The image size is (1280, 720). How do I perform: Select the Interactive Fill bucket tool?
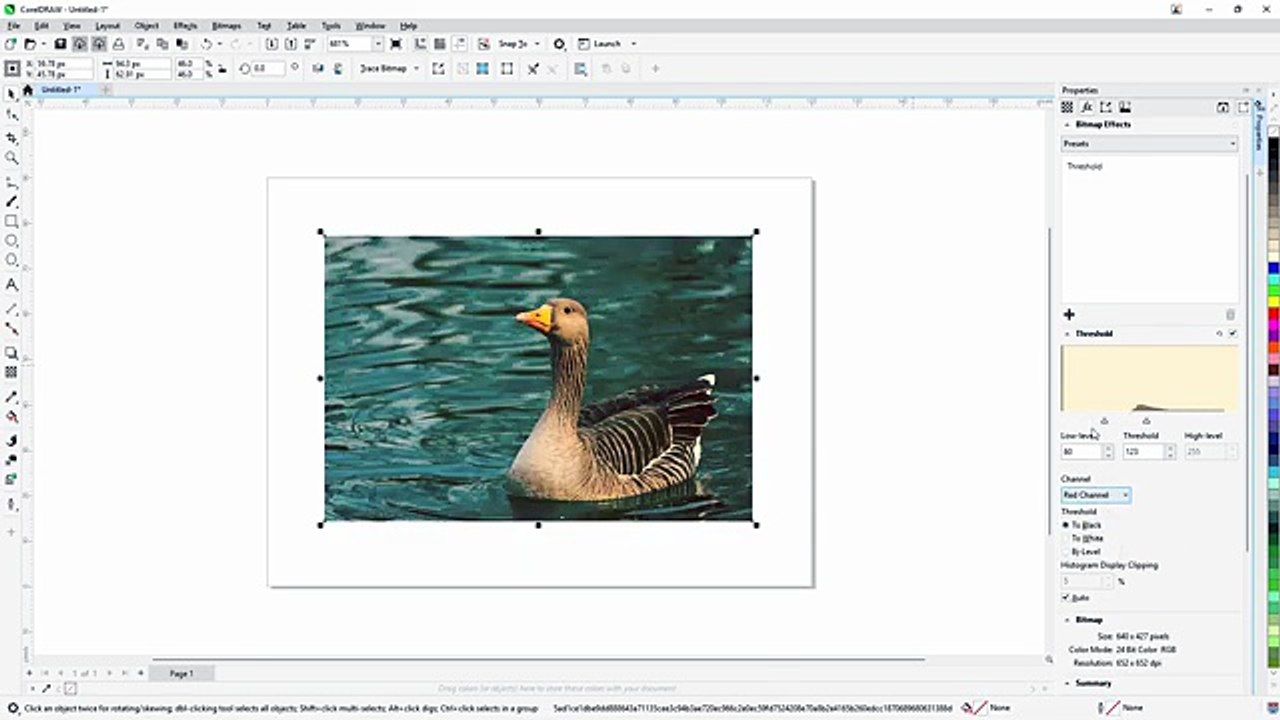point(12,417)
